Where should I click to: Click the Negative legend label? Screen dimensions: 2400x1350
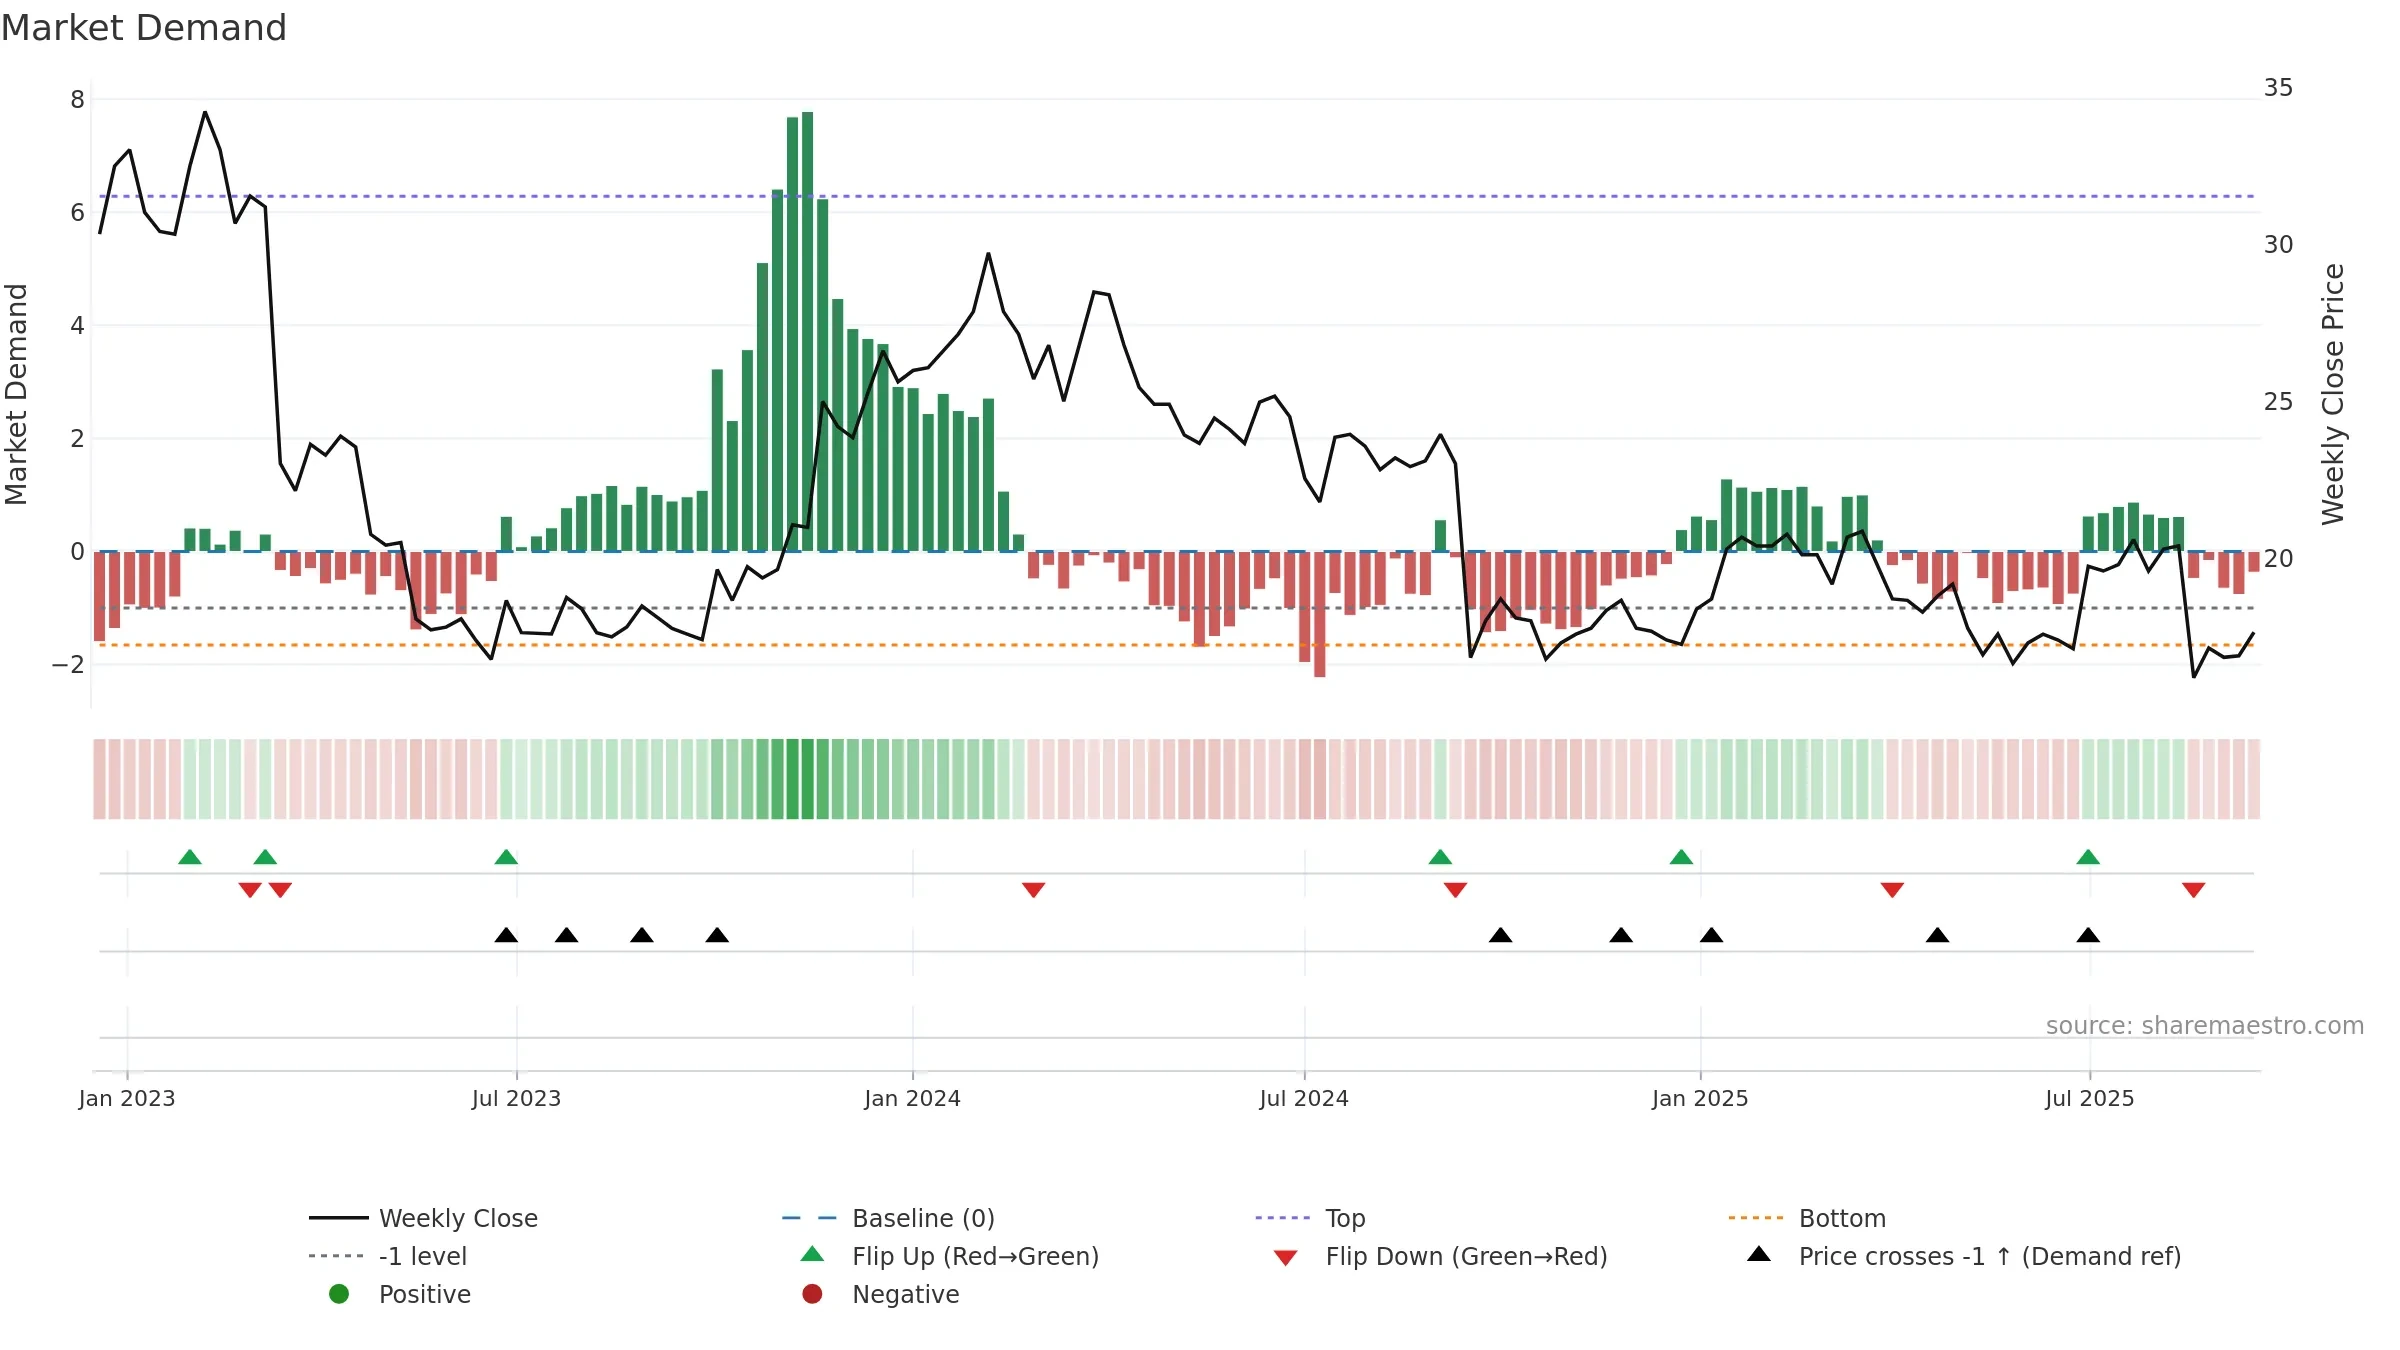905,1294
